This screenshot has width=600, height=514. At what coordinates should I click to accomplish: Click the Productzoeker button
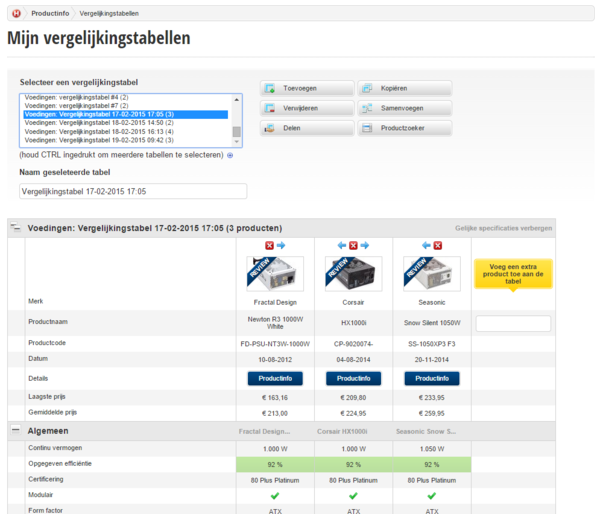(405, 128)
